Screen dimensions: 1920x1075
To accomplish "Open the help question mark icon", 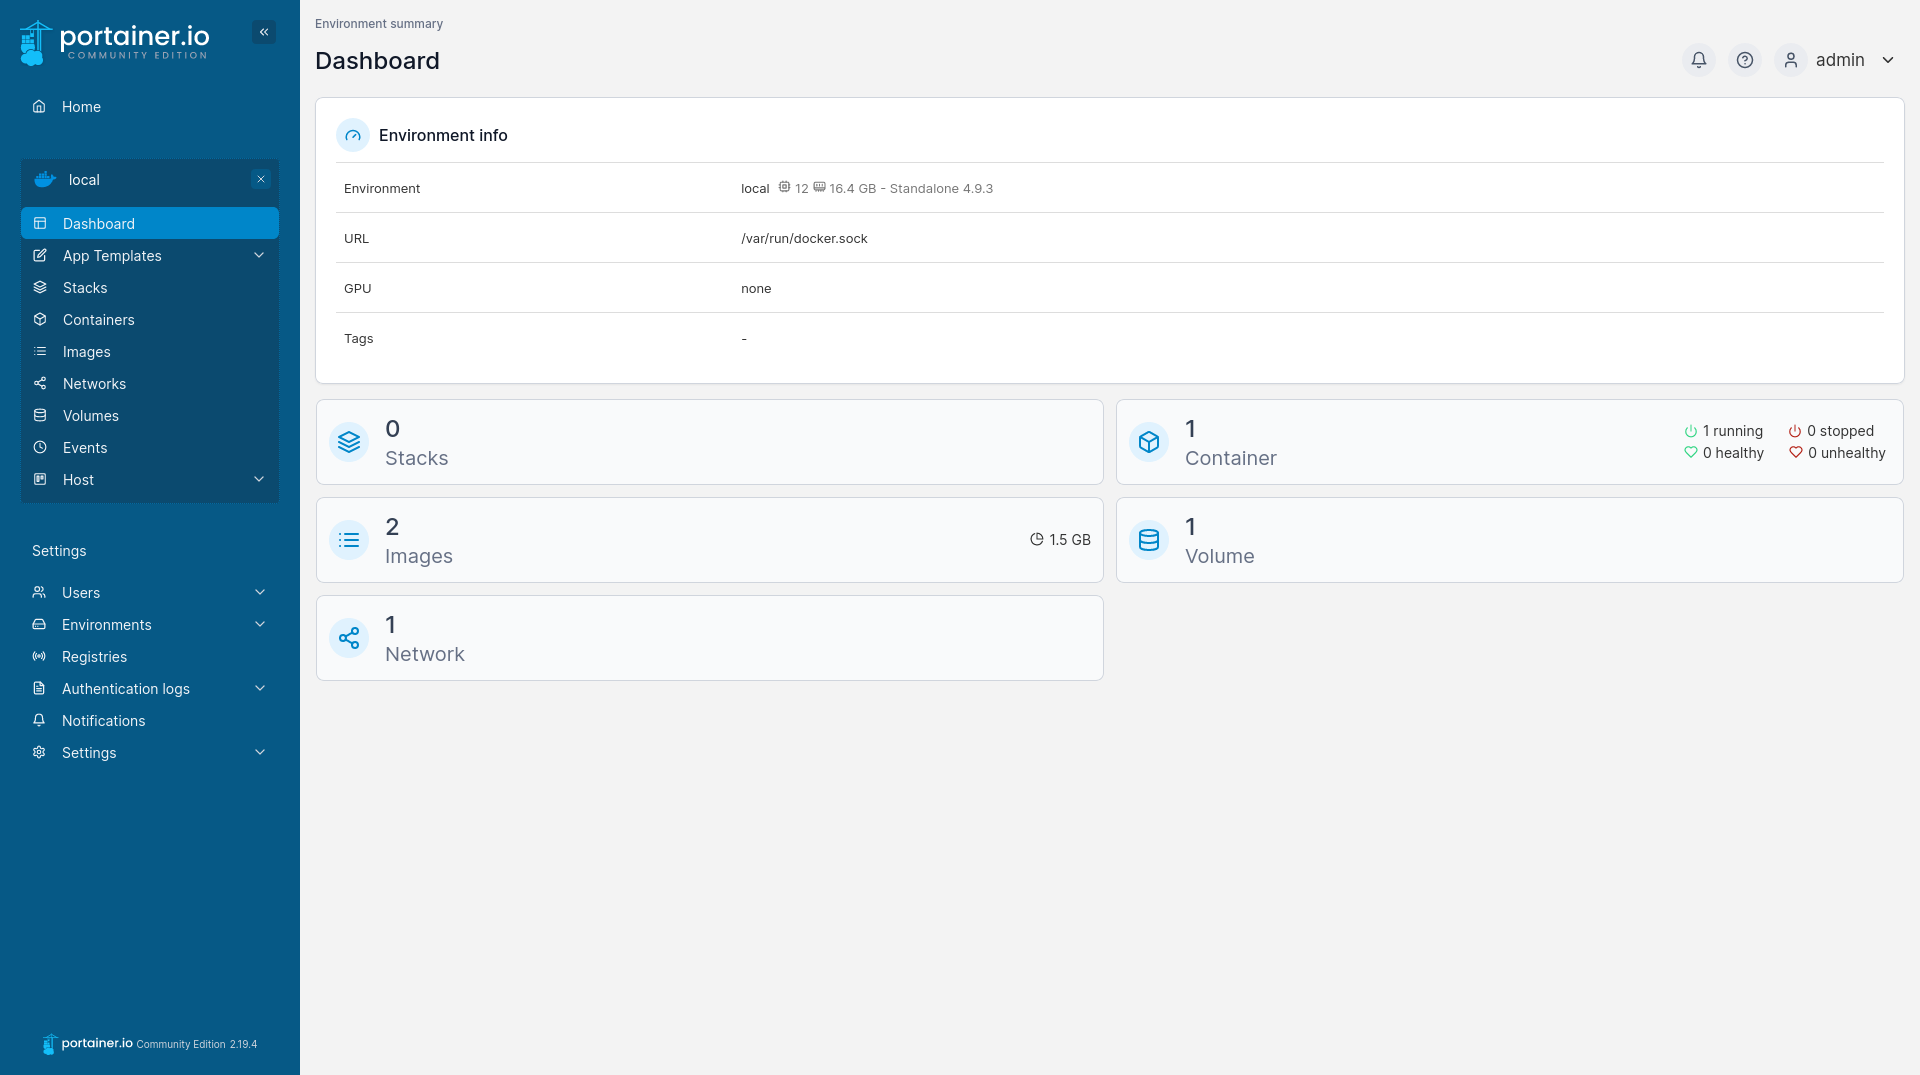I will pyautogui.click(x=1744, y=60).
